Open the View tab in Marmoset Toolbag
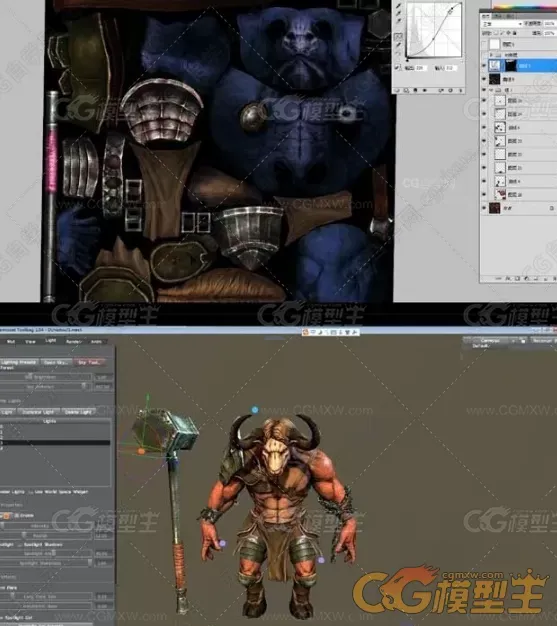The width and height of the screenshot is (557, 626). tap(30, 342)
